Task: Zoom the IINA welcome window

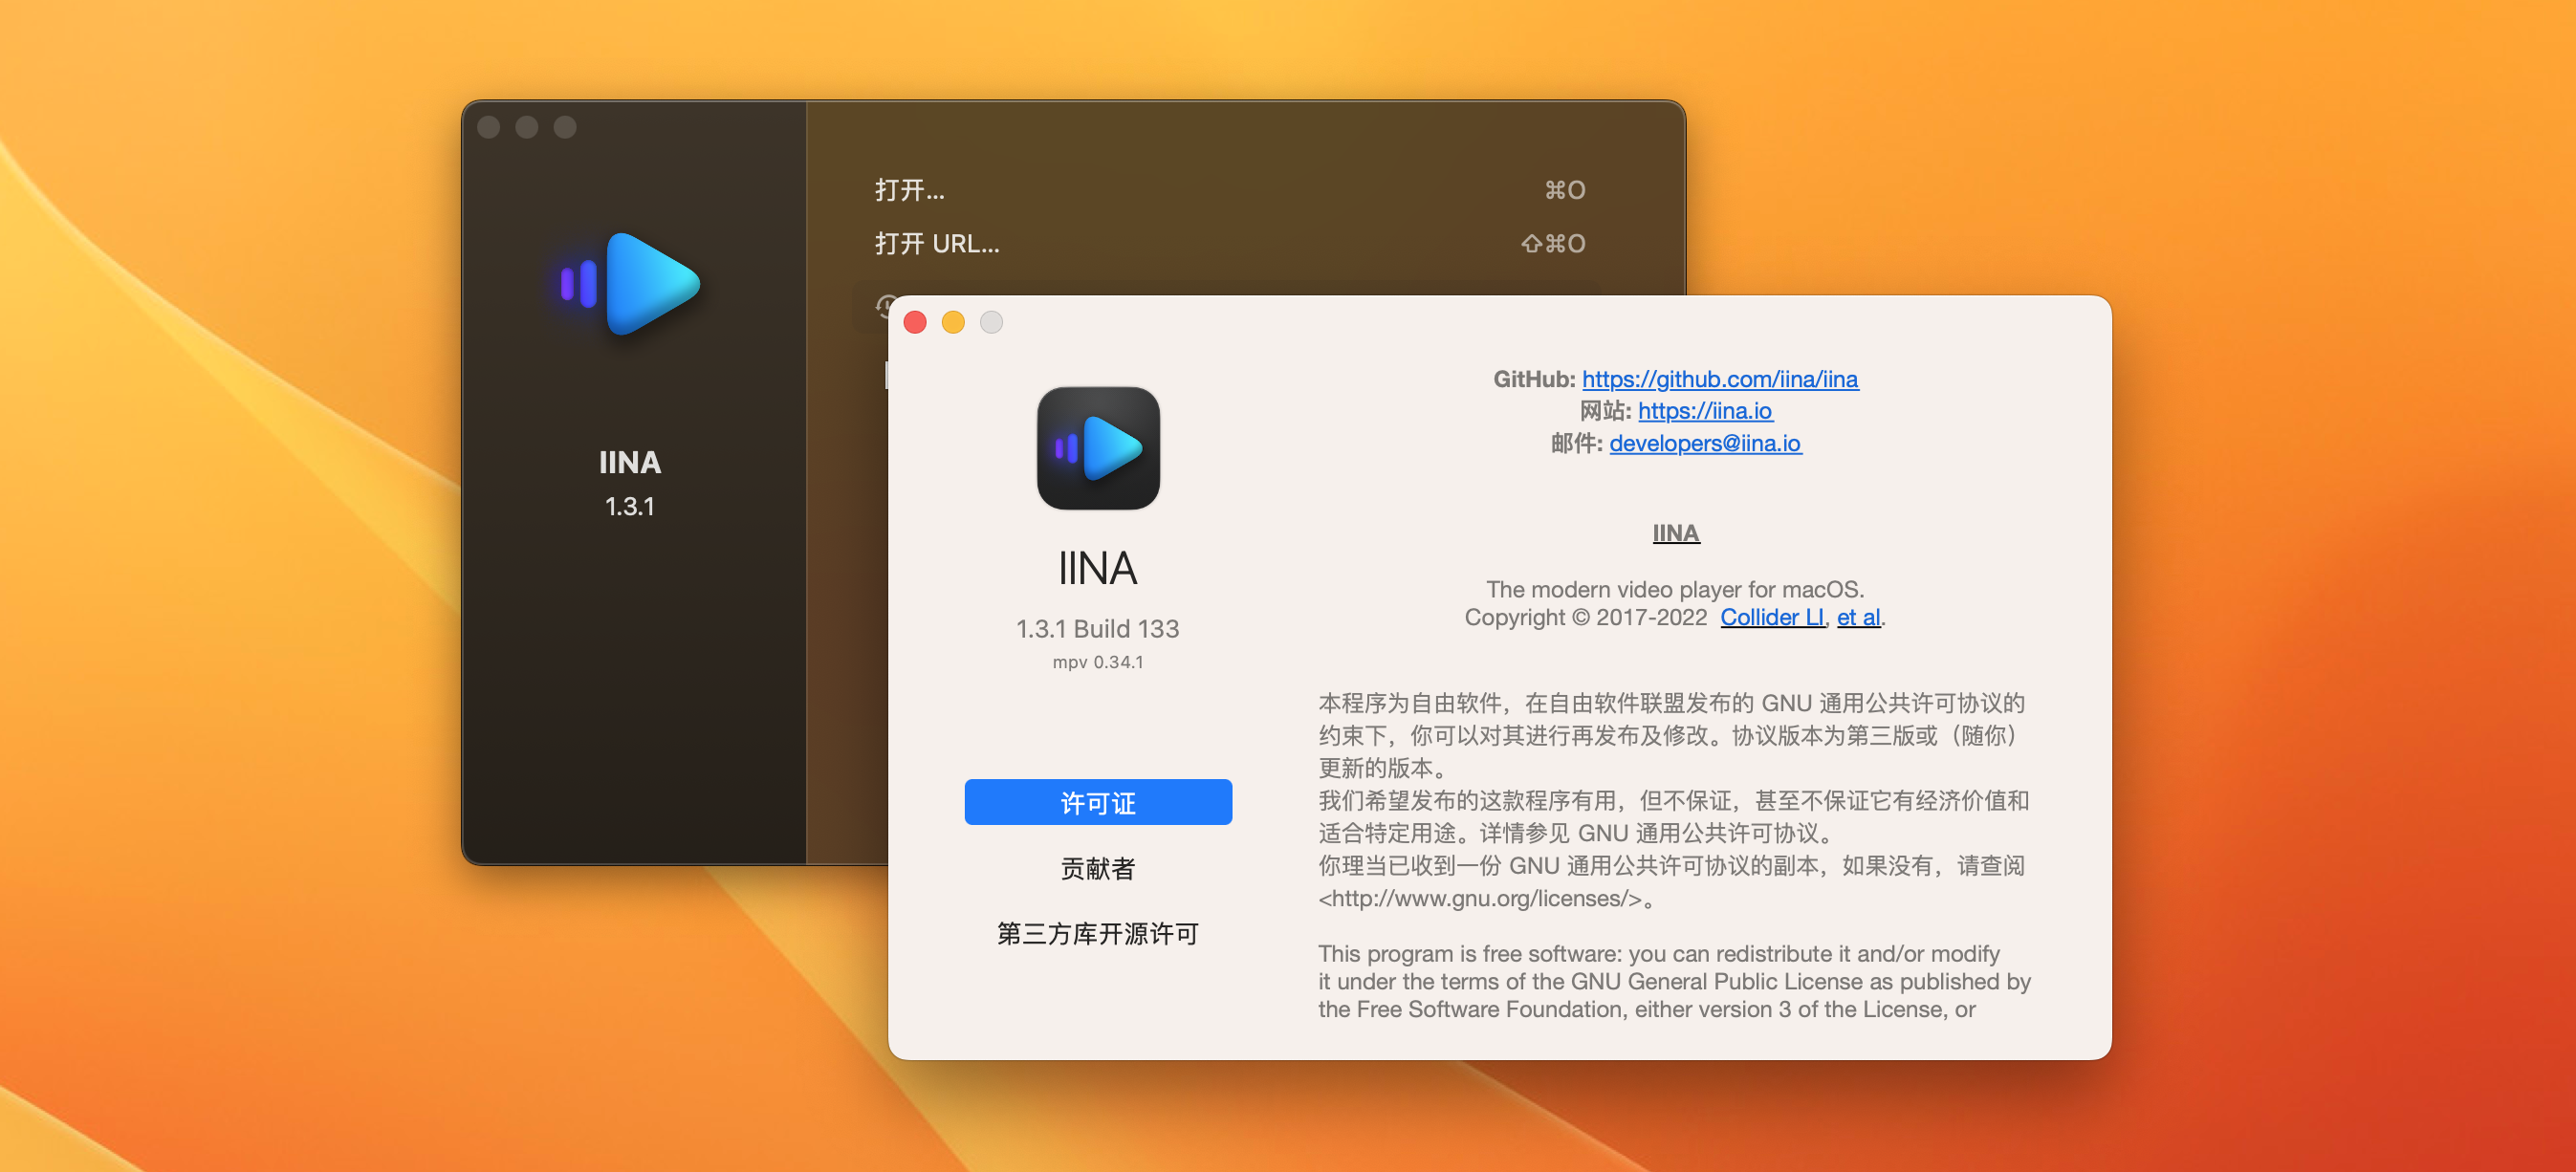Action: point(565,127)
